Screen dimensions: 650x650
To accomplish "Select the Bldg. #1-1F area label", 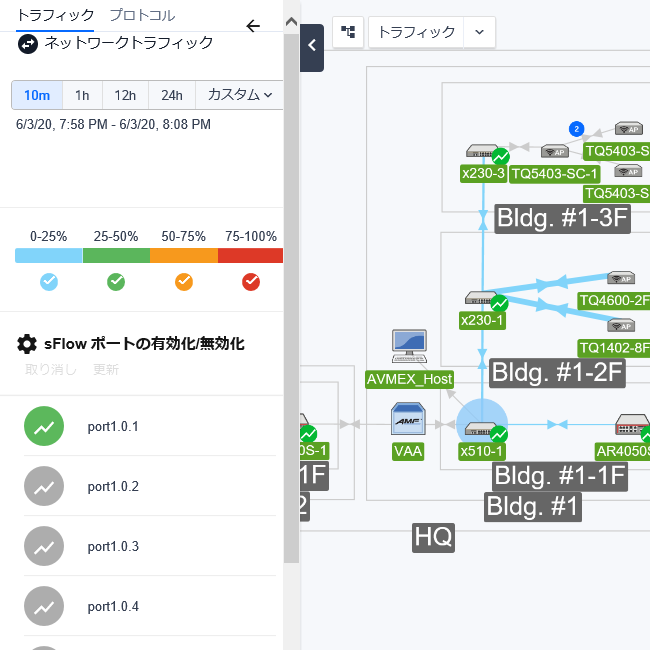I will coord(560,476).
